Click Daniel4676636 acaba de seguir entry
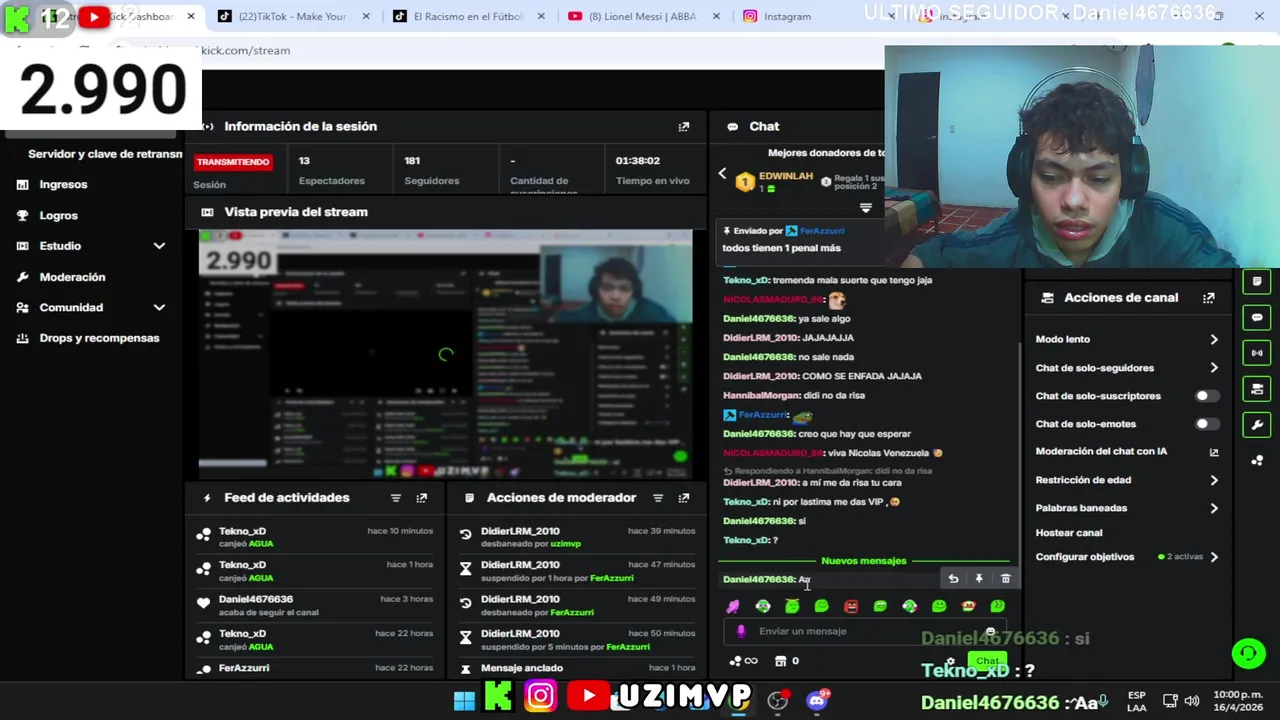Viewport: 1280px width, 720px height. [315, 605]
